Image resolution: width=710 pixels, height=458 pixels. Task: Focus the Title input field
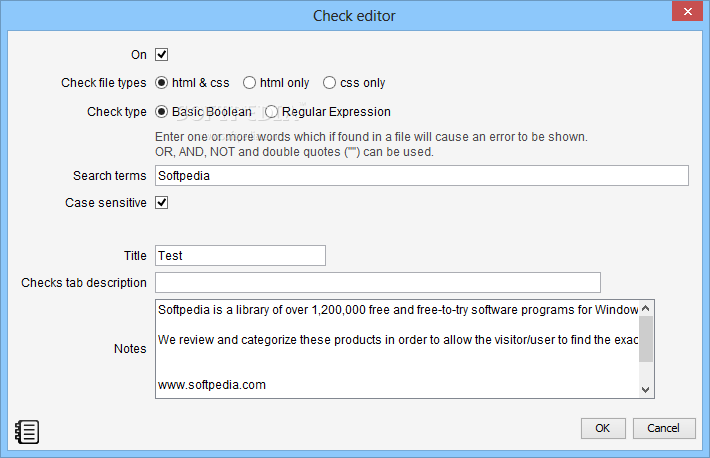pyautogui.click(x=240, y=256)
